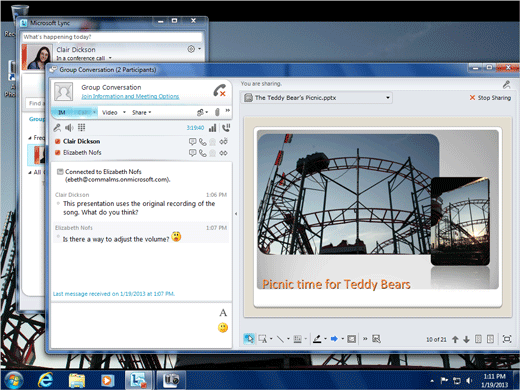Open text formatting A button
The width and height of the screenshot is (520, 390).
coord(223,313)
